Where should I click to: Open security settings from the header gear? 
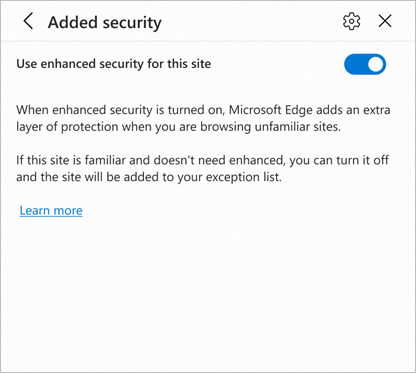pyautogui.click(x=352, y=22)
